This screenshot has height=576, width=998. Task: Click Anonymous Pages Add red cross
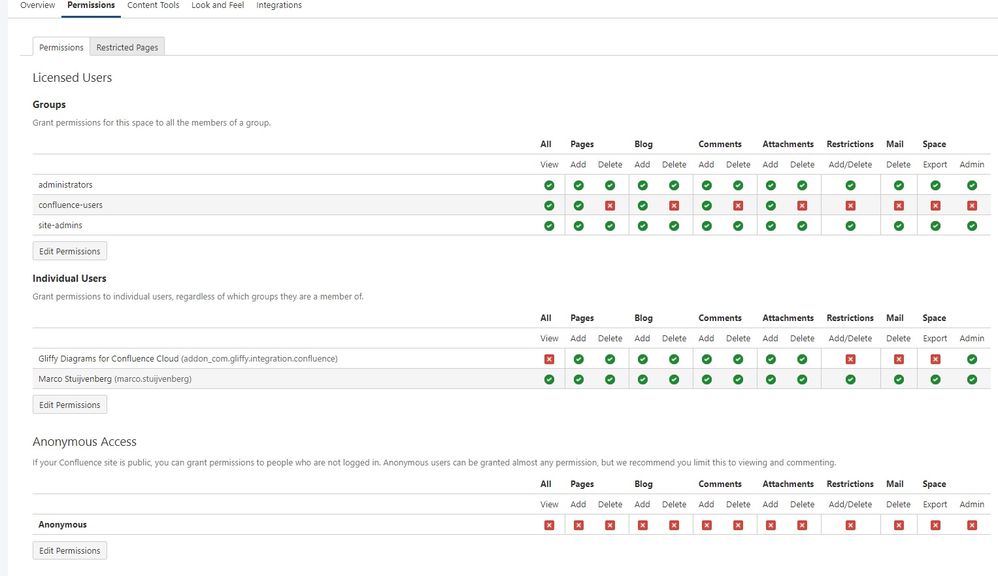579,525
